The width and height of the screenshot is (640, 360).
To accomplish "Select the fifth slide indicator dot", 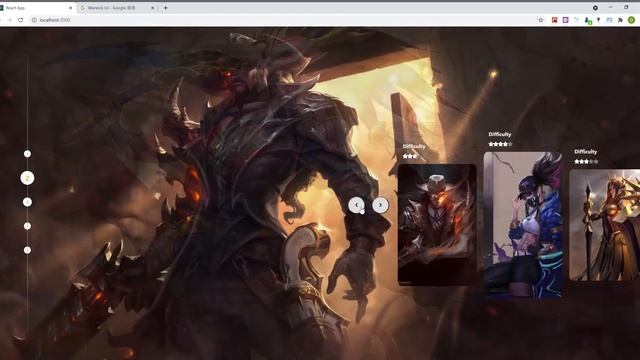I will tap(27, 250).
